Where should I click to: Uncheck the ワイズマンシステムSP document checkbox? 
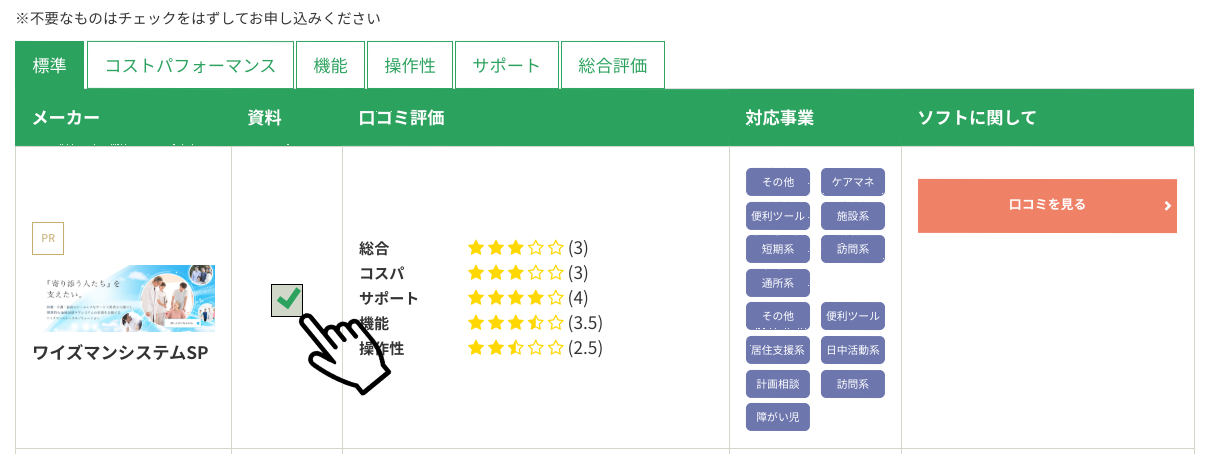pyautogui.click(x=287, y=299)
